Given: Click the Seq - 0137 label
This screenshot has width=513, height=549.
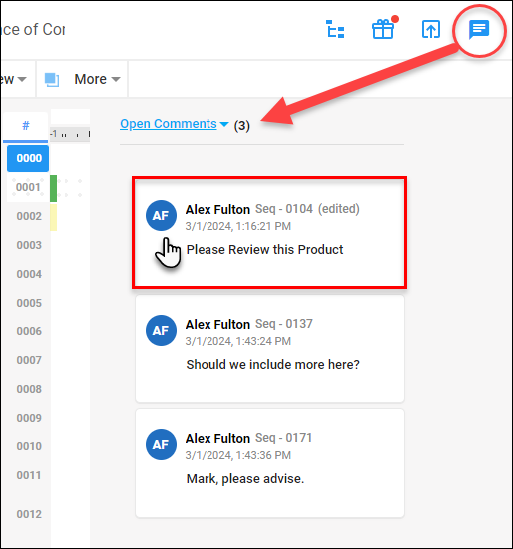Looking at the screenshot, I should pos(284,324).
